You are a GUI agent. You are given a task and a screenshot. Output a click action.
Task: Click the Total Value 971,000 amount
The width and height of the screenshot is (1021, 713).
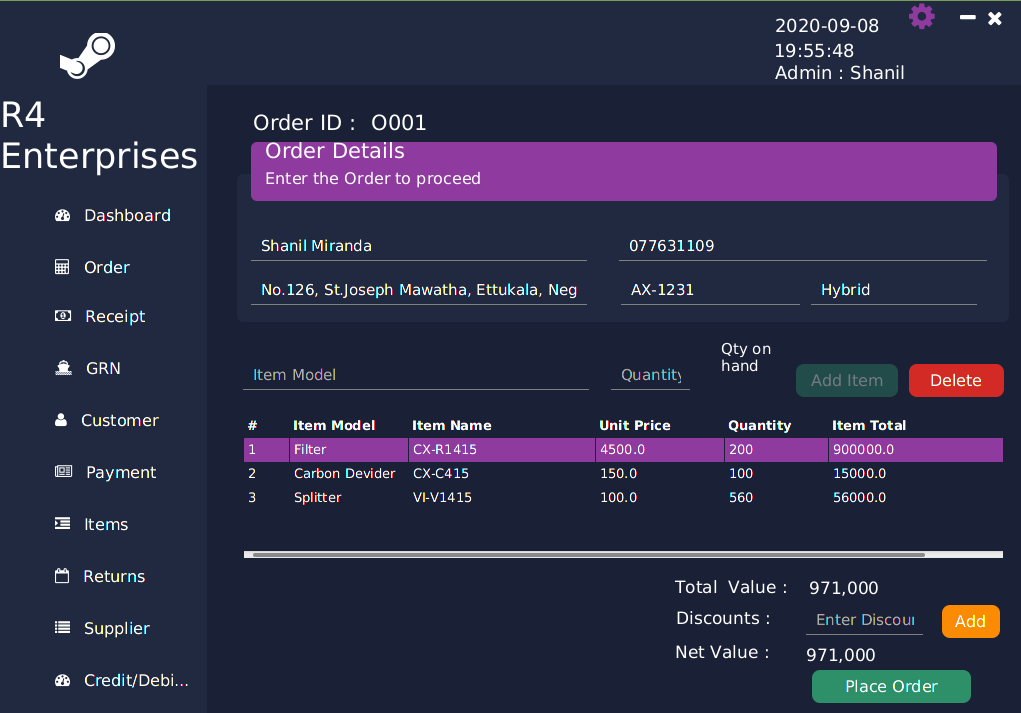pos(843,588)
